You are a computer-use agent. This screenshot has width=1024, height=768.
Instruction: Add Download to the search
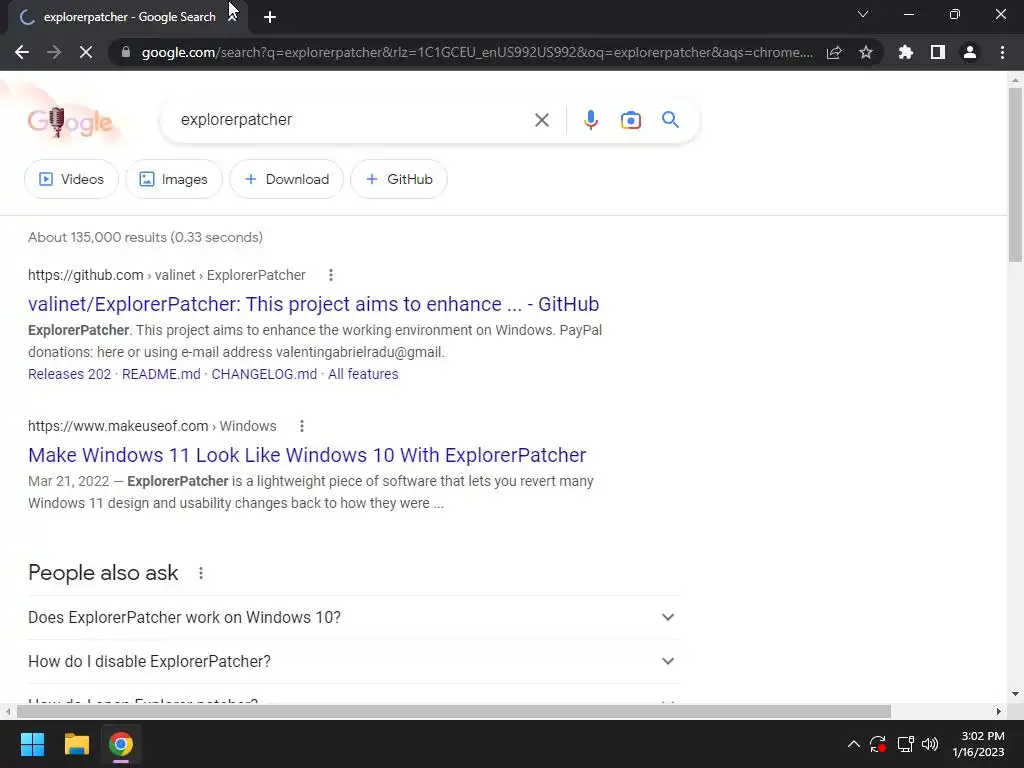[286, 179]
